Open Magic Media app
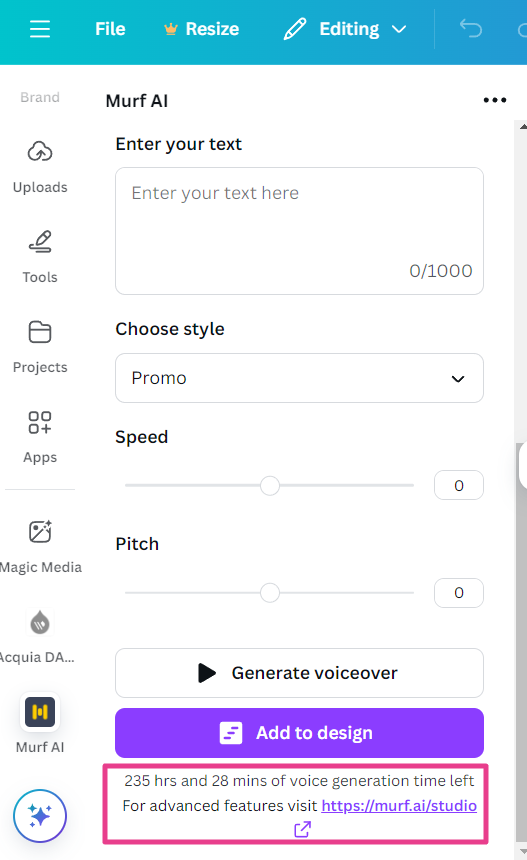This screenshot has width=527, height=860. point(40,546)
